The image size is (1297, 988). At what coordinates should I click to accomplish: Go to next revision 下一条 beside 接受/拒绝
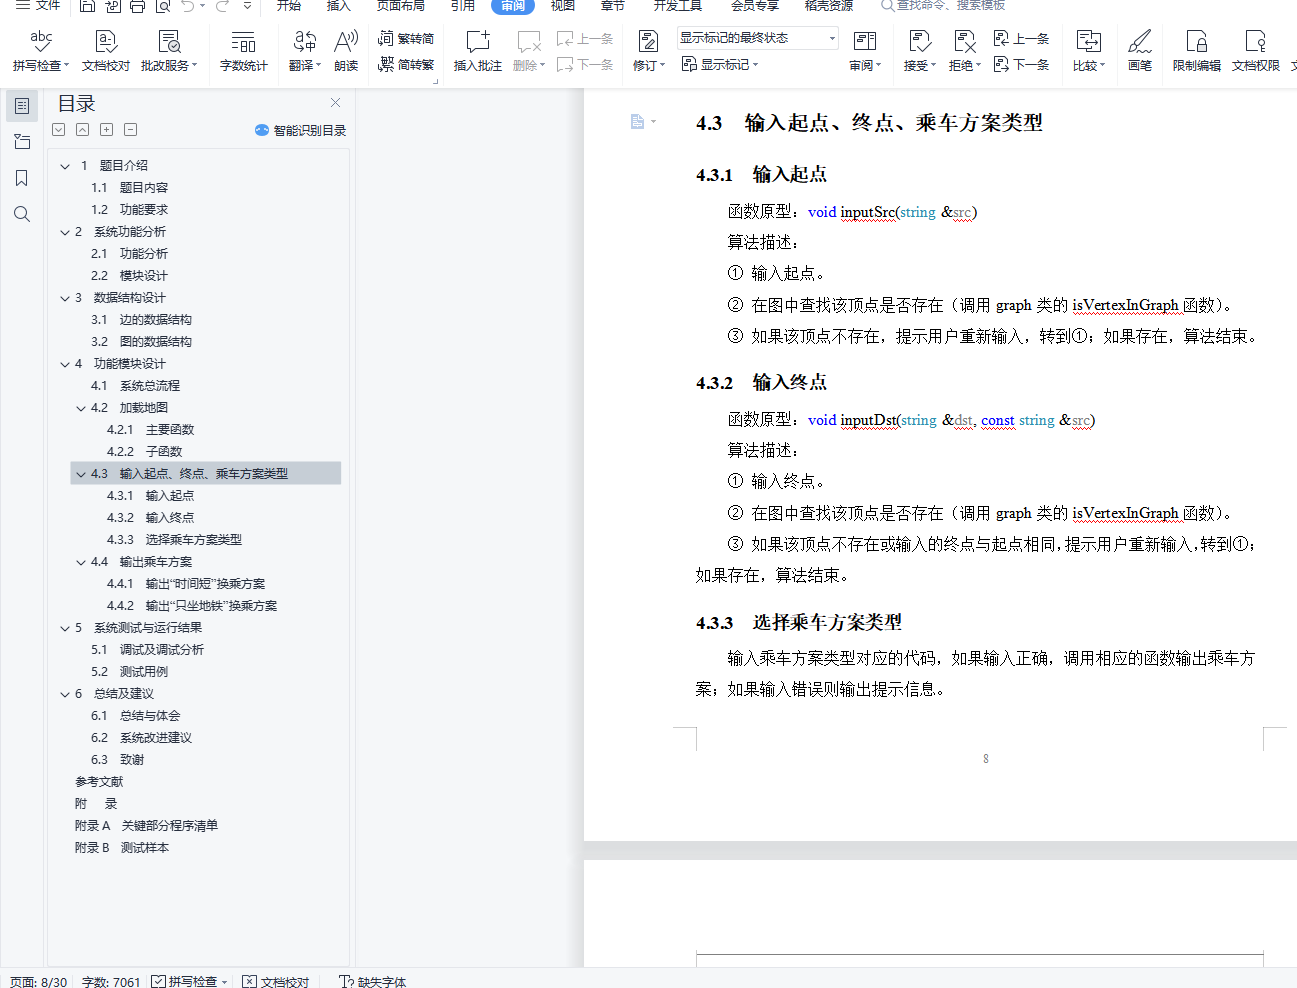coord(1021,65)
